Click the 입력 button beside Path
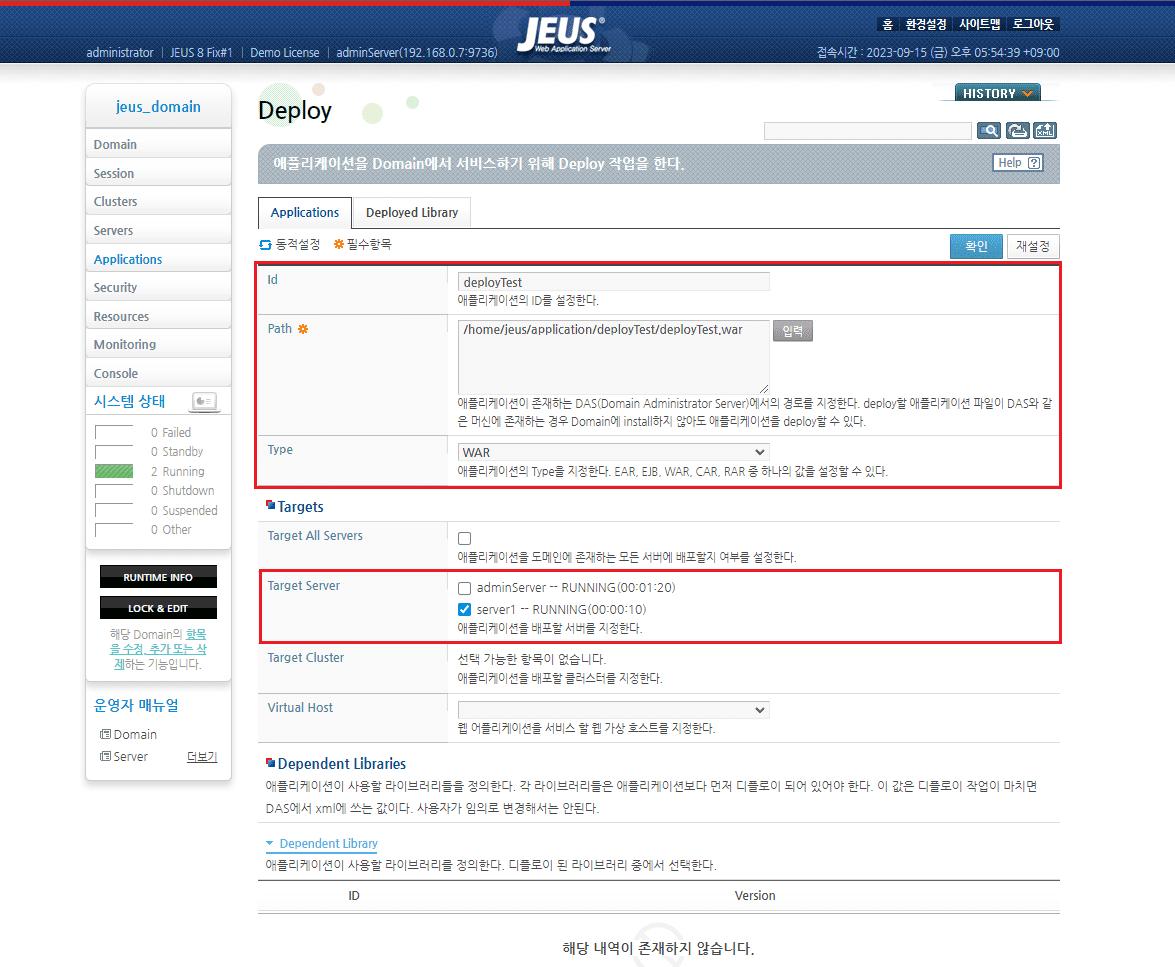This screenshot has height=967, width=1175. tap(793, 331)
